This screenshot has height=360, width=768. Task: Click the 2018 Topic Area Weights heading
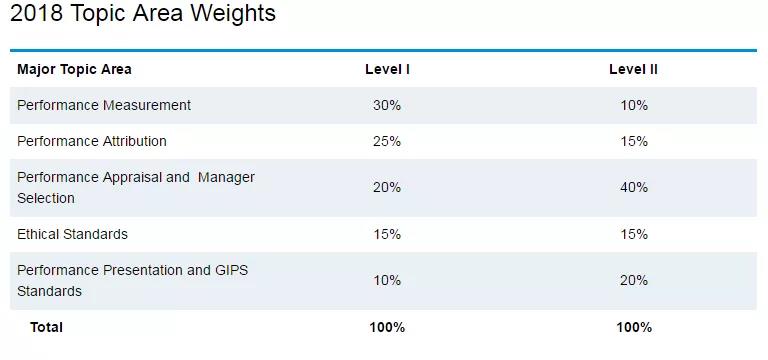click(143, 13)
